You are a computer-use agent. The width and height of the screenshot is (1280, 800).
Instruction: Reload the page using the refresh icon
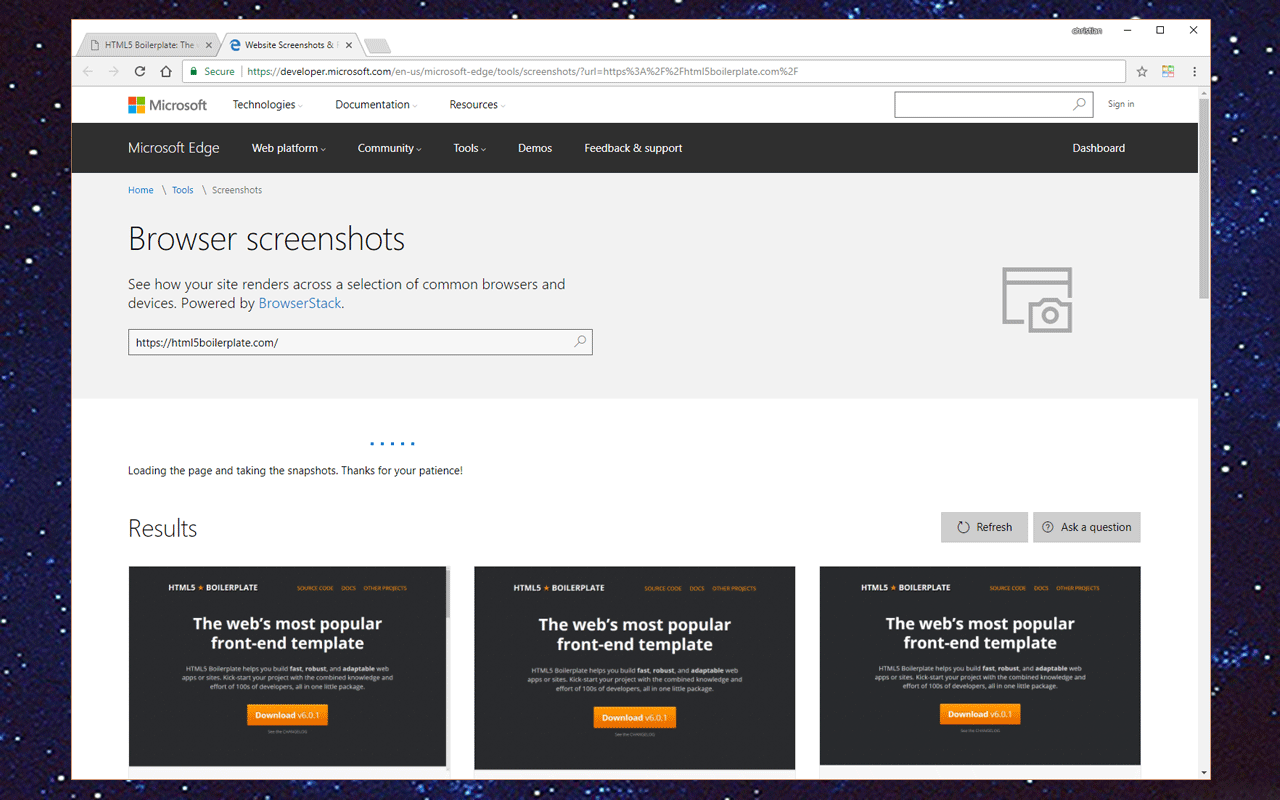click(x=140, y=71)
